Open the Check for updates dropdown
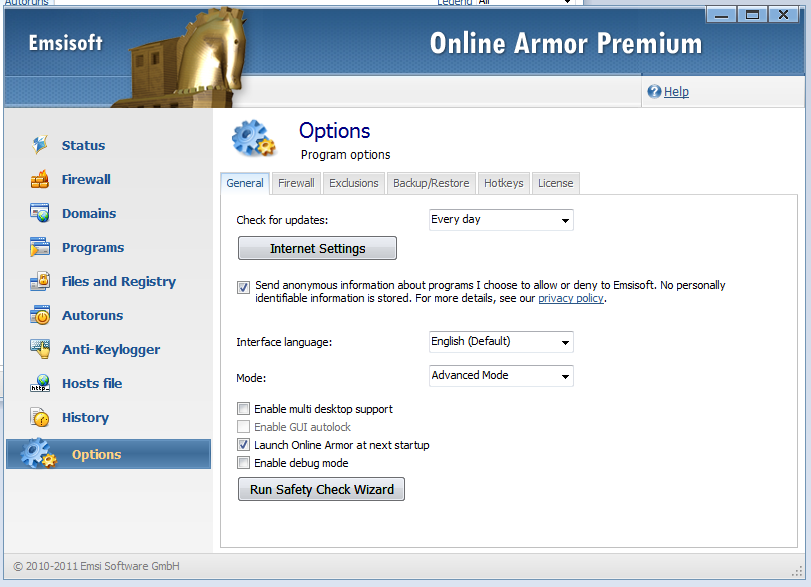811x587 pixels. click(x=501, y=220)
